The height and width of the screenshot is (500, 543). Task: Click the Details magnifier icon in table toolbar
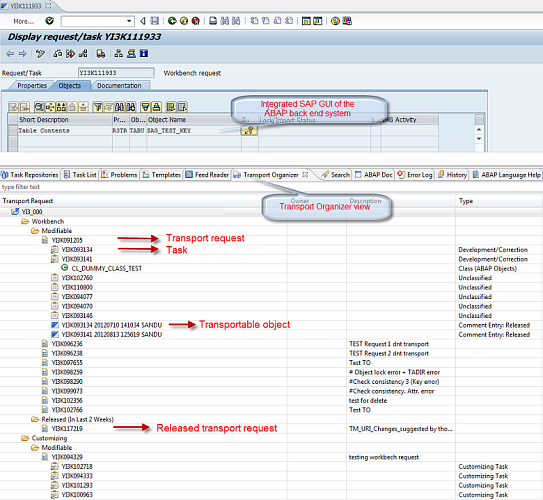point(39,107)
